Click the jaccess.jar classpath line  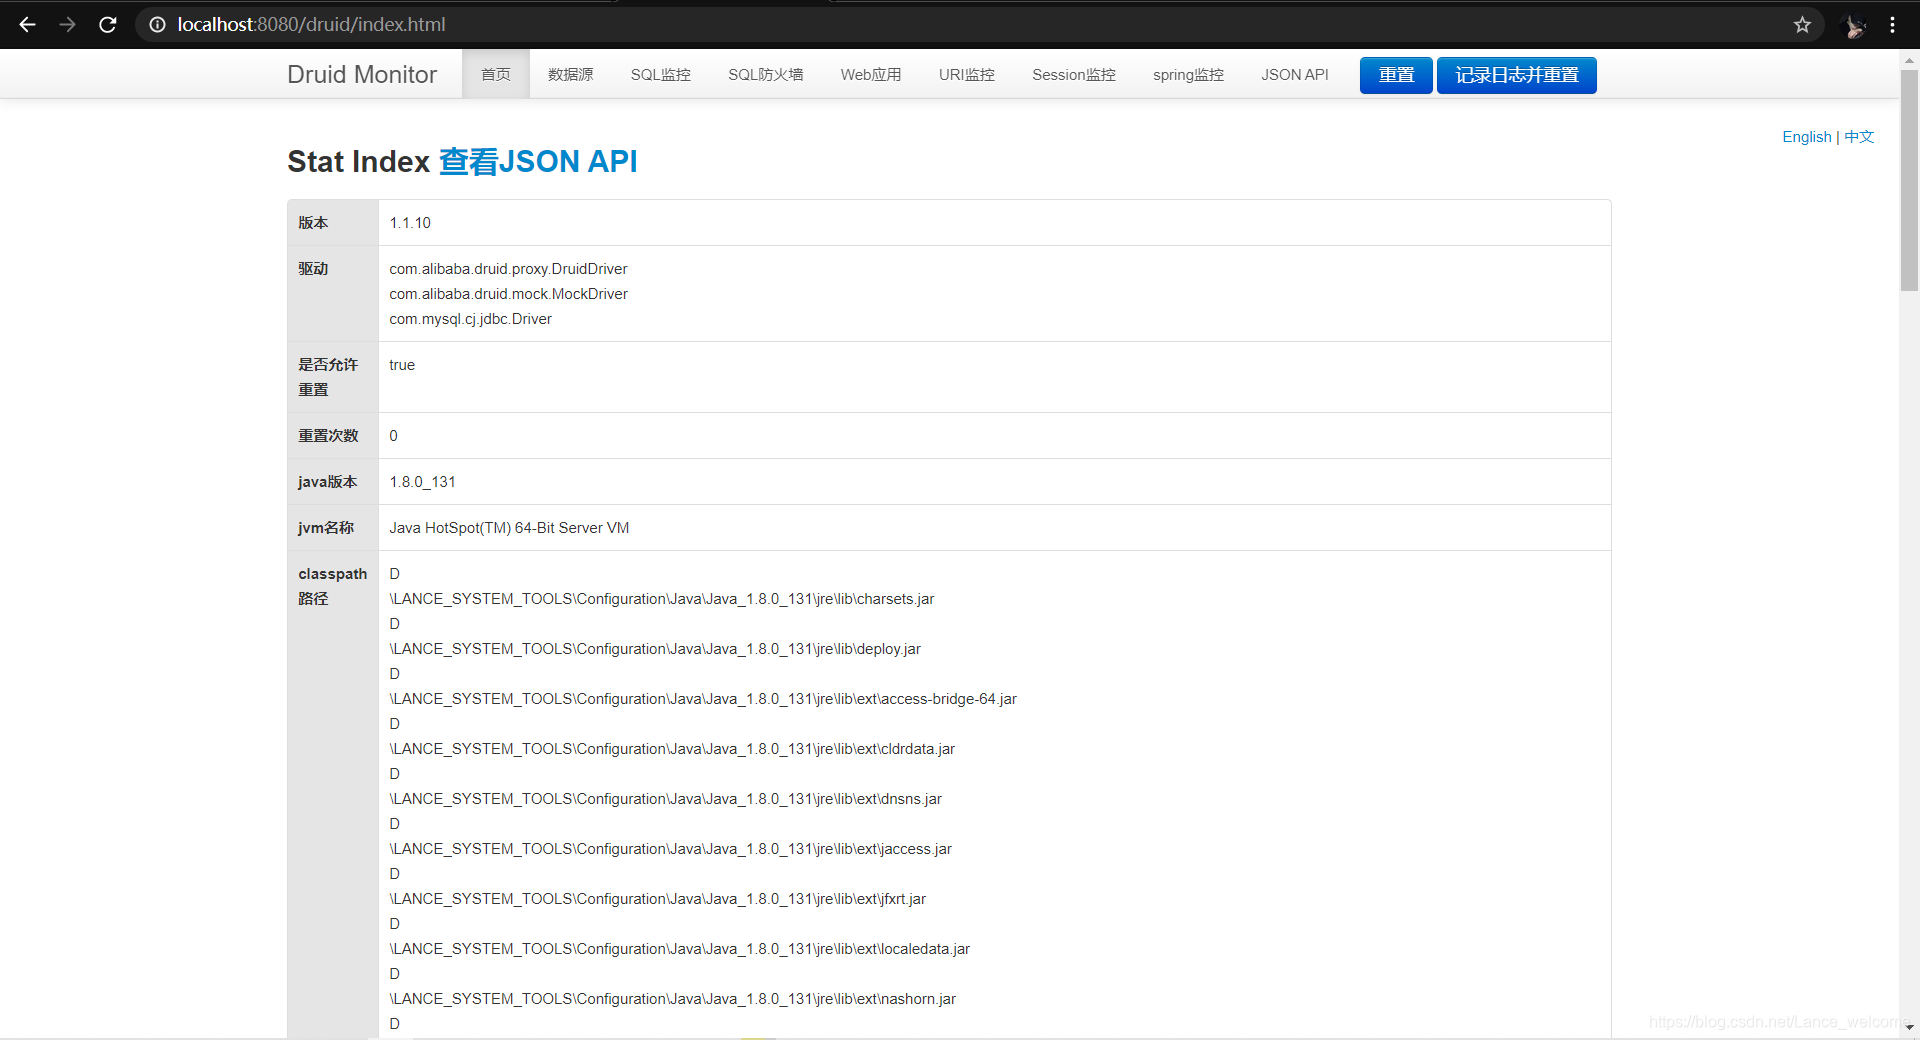[x=670, y=849]
